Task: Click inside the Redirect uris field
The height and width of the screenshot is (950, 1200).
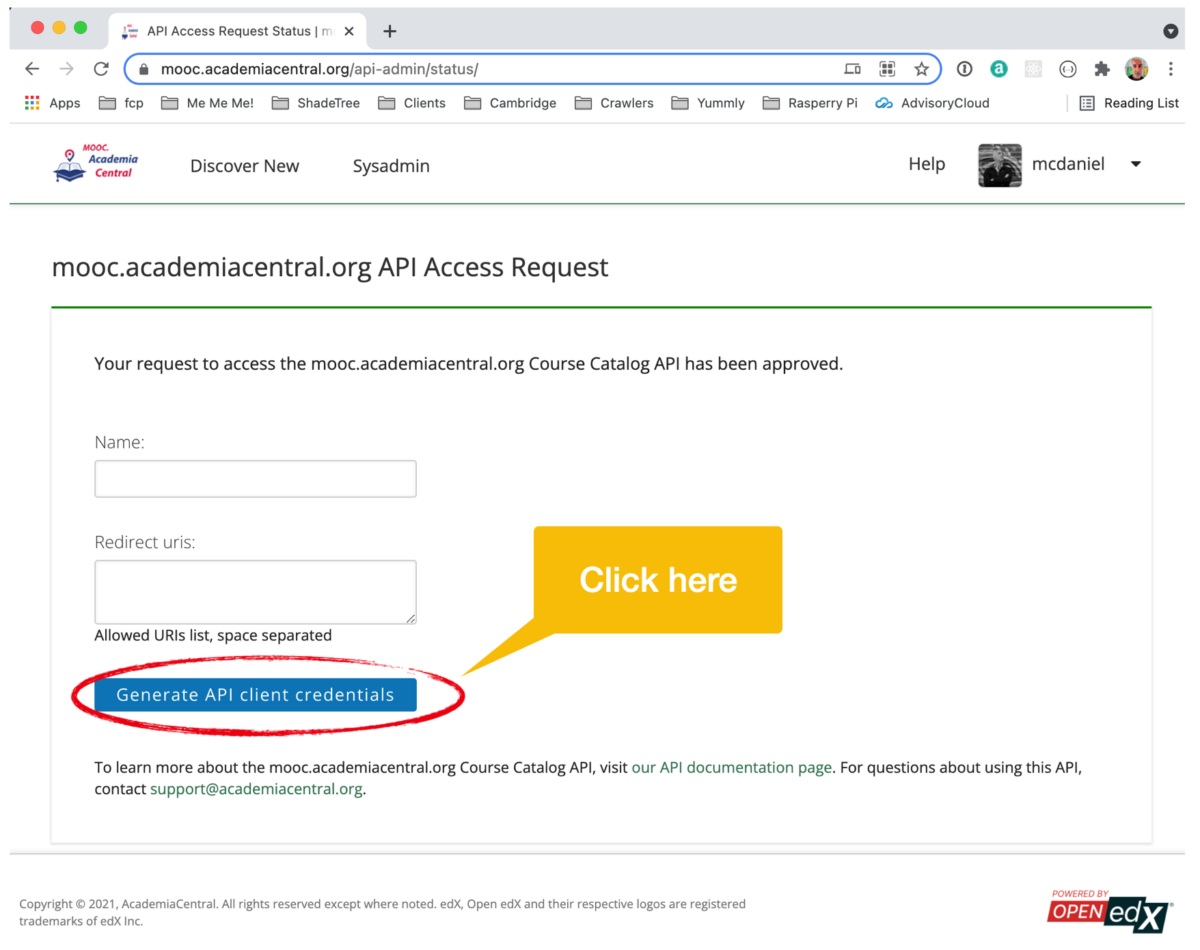Action: pyautogui.click(x=255, y=591)
